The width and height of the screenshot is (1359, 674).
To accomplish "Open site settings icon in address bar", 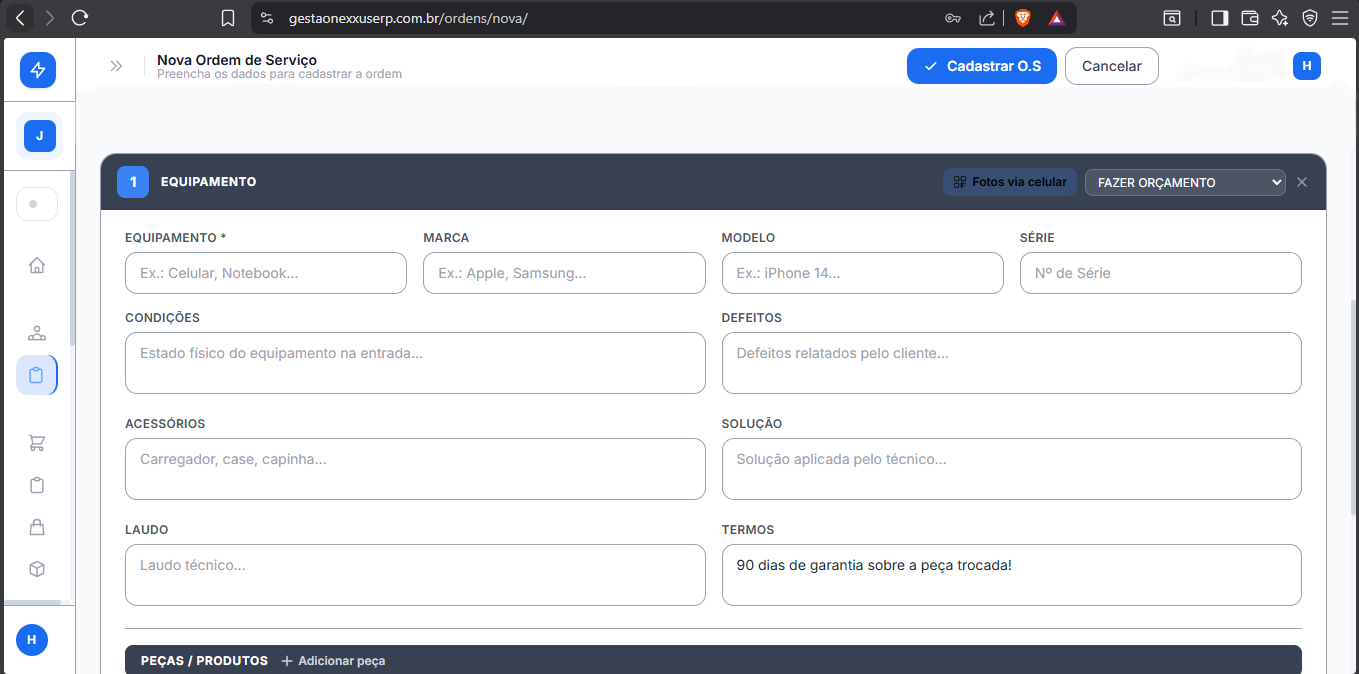I will tap(266, 18).
